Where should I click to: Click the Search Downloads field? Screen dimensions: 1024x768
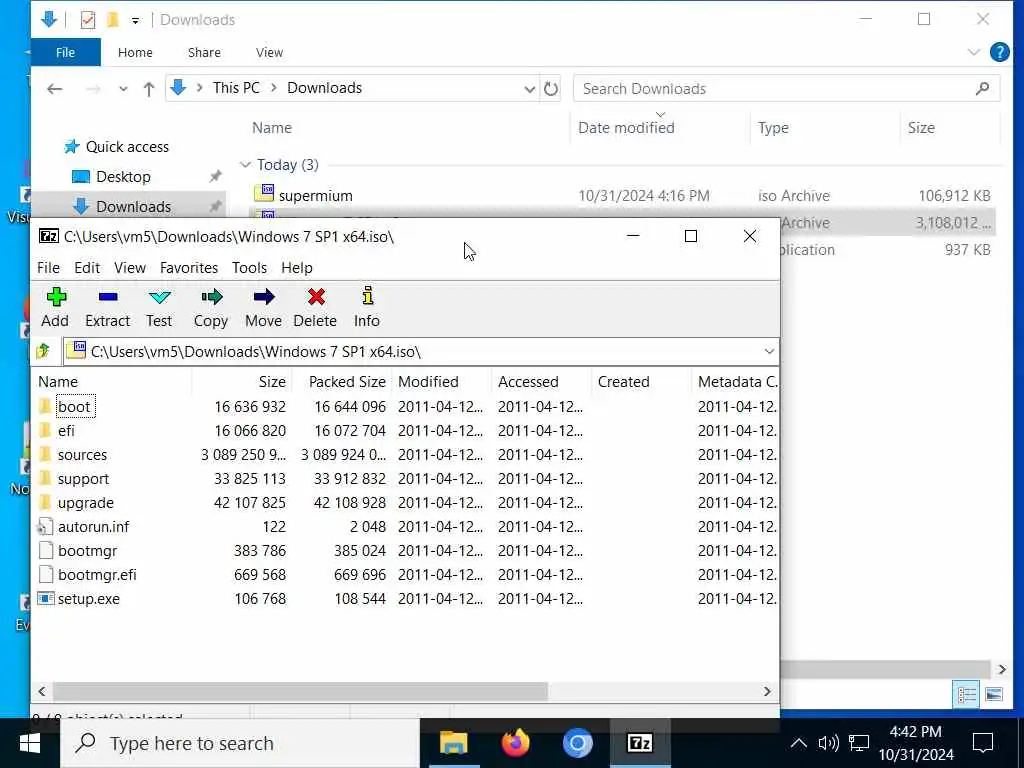pos(786,89)
